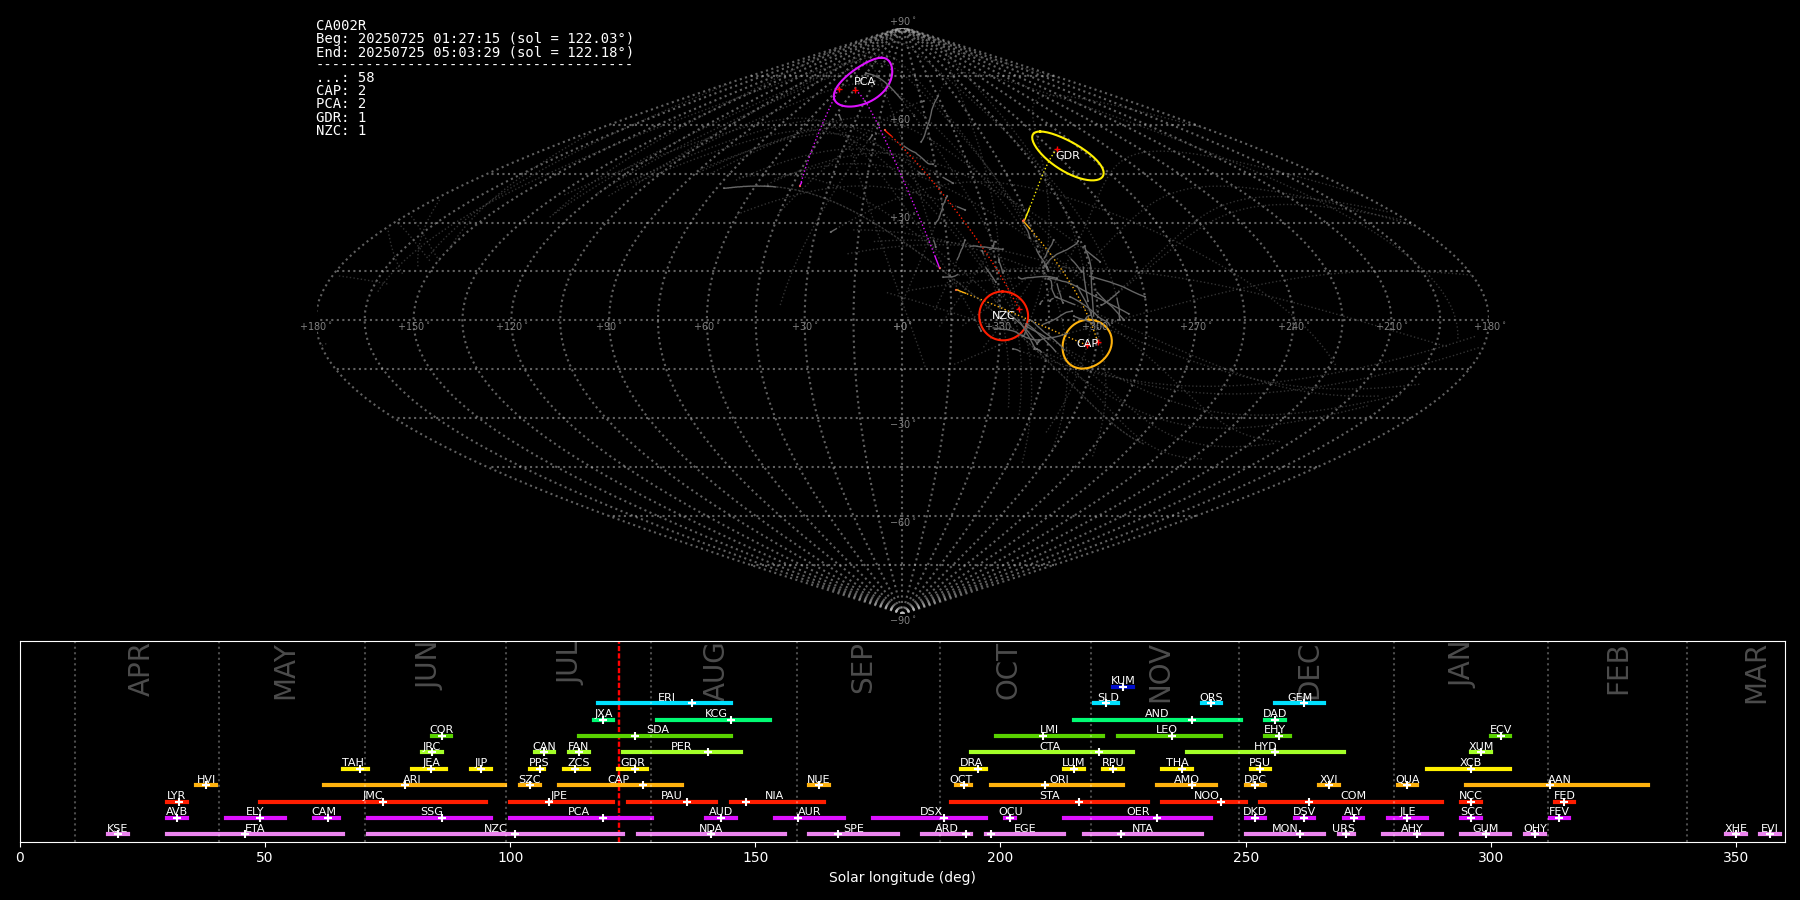This screenshot has height=900, width=1800.
Task: Click the +120 longitude label on map
Action: (509, 326)
